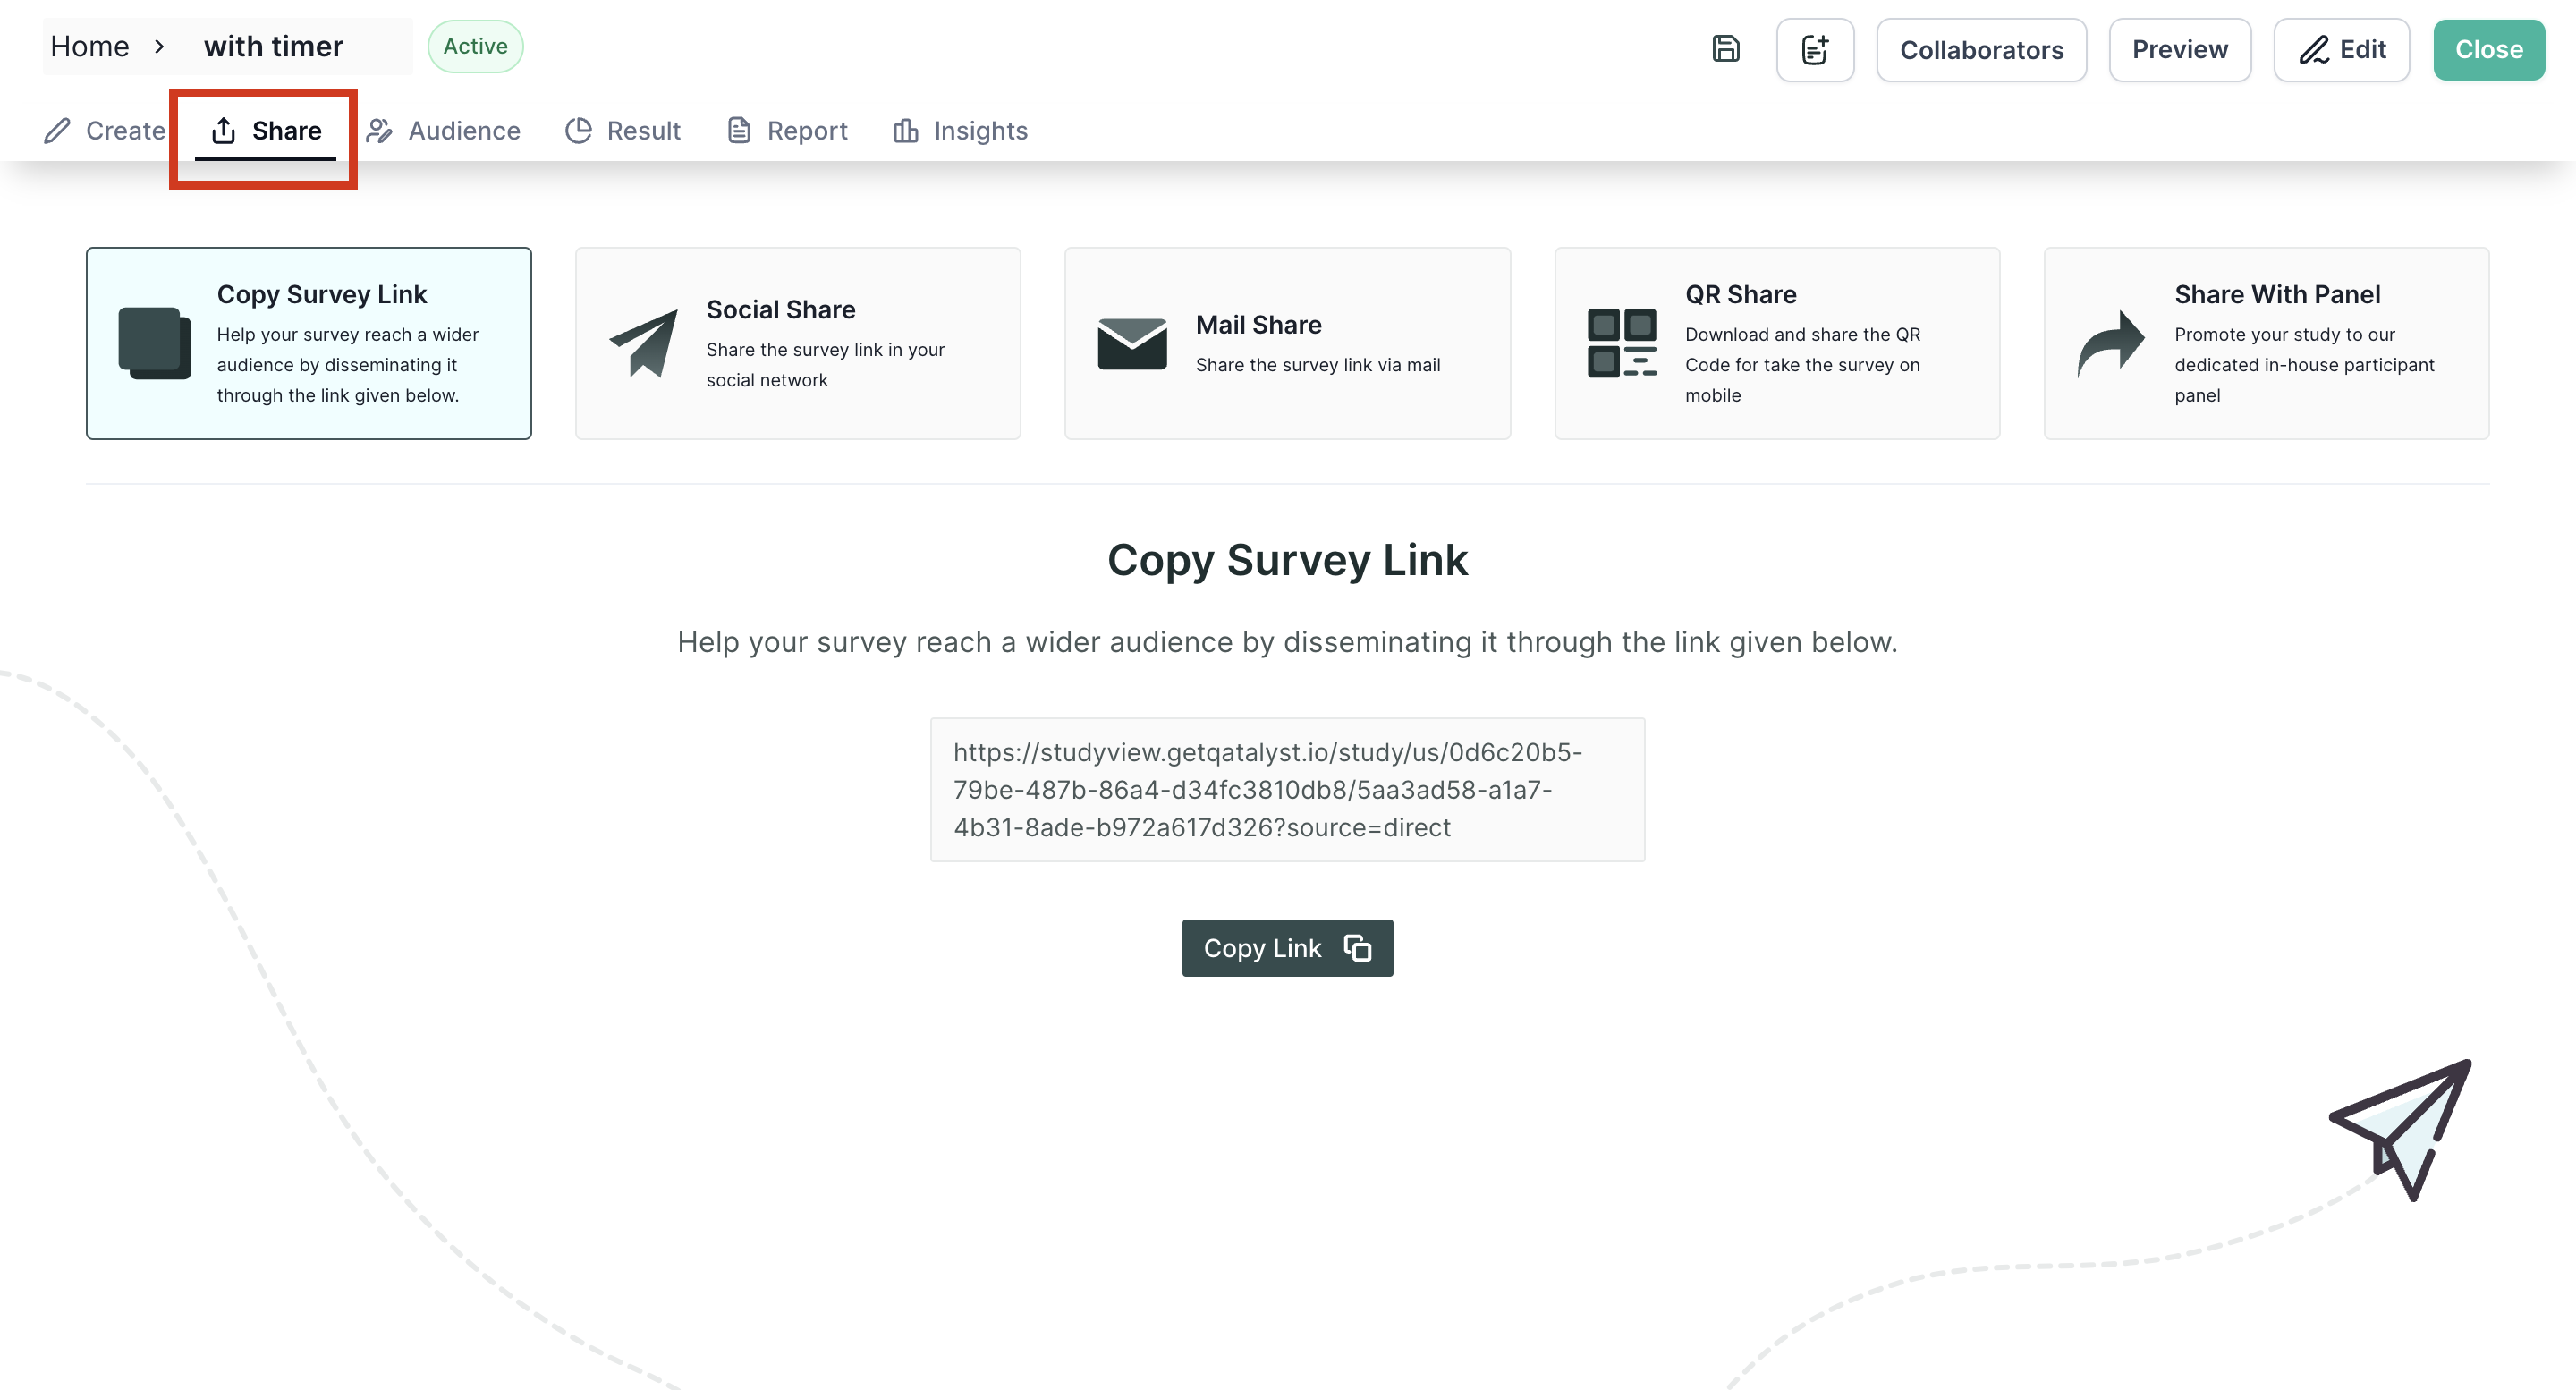Go to Home breadcrumb

coord(90,46)
